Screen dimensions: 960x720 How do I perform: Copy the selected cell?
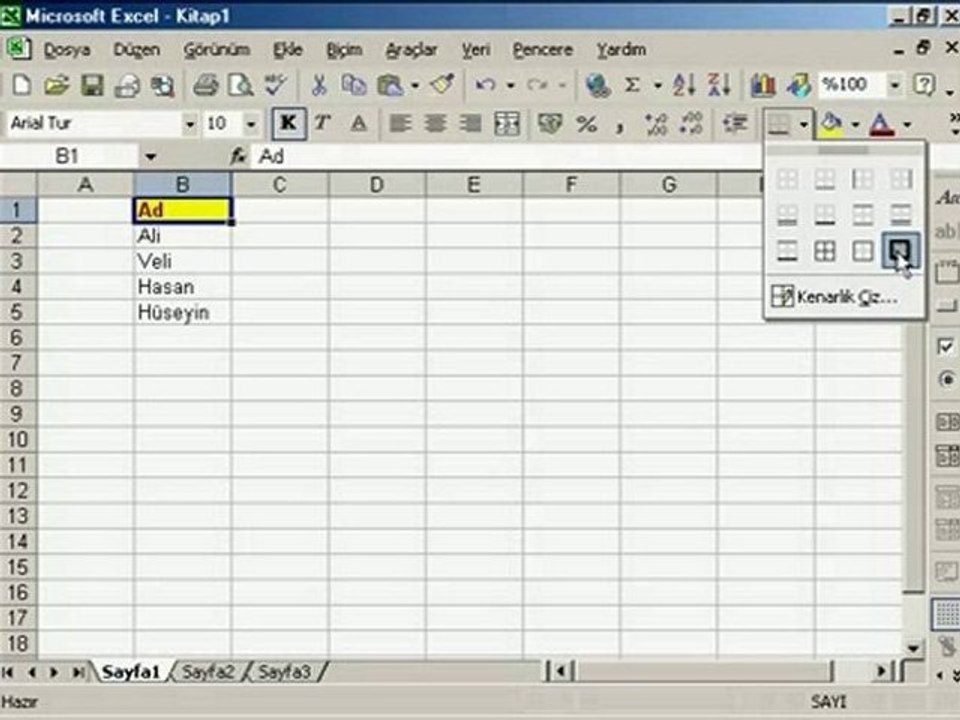353,85
